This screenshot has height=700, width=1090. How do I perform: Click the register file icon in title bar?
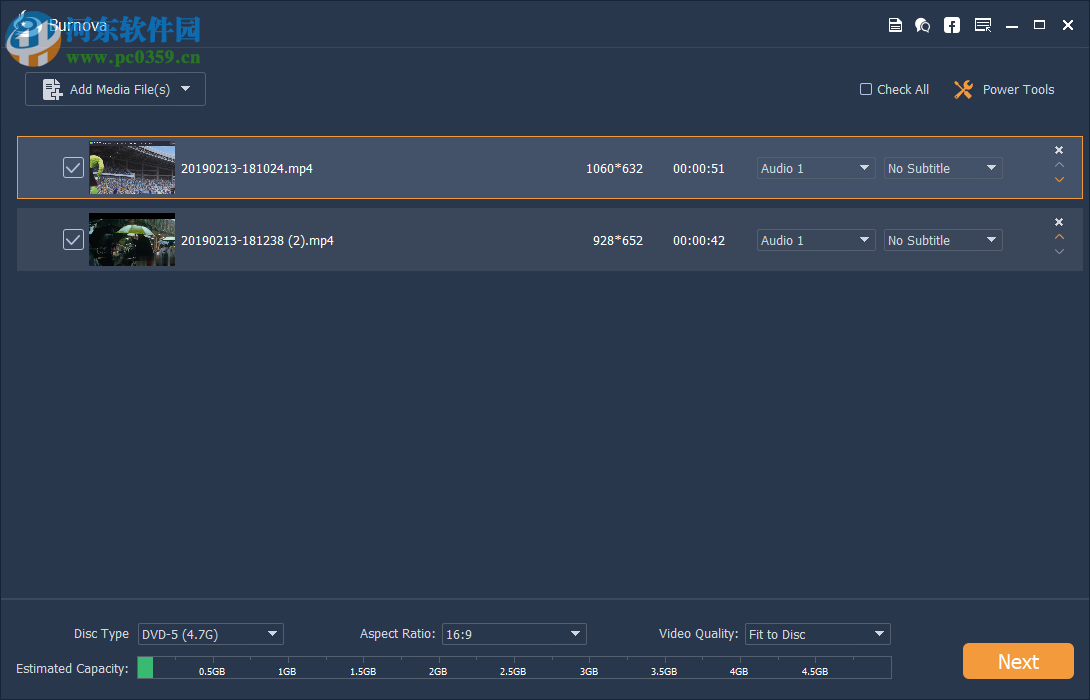pos(895,25)
